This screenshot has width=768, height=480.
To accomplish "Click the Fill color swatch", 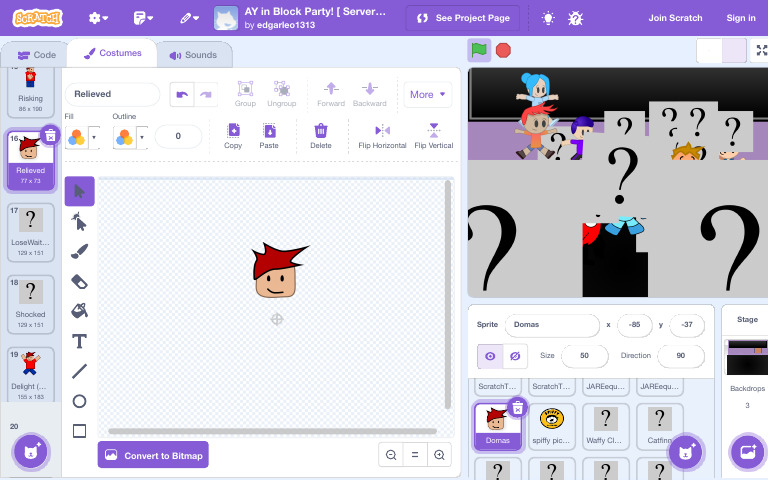I will 76,137.
